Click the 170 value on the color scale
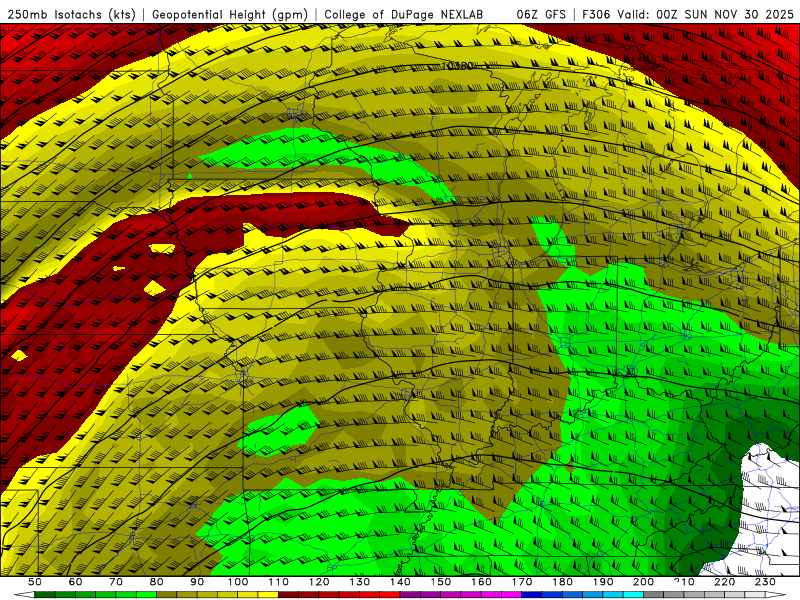 point(522,582)
